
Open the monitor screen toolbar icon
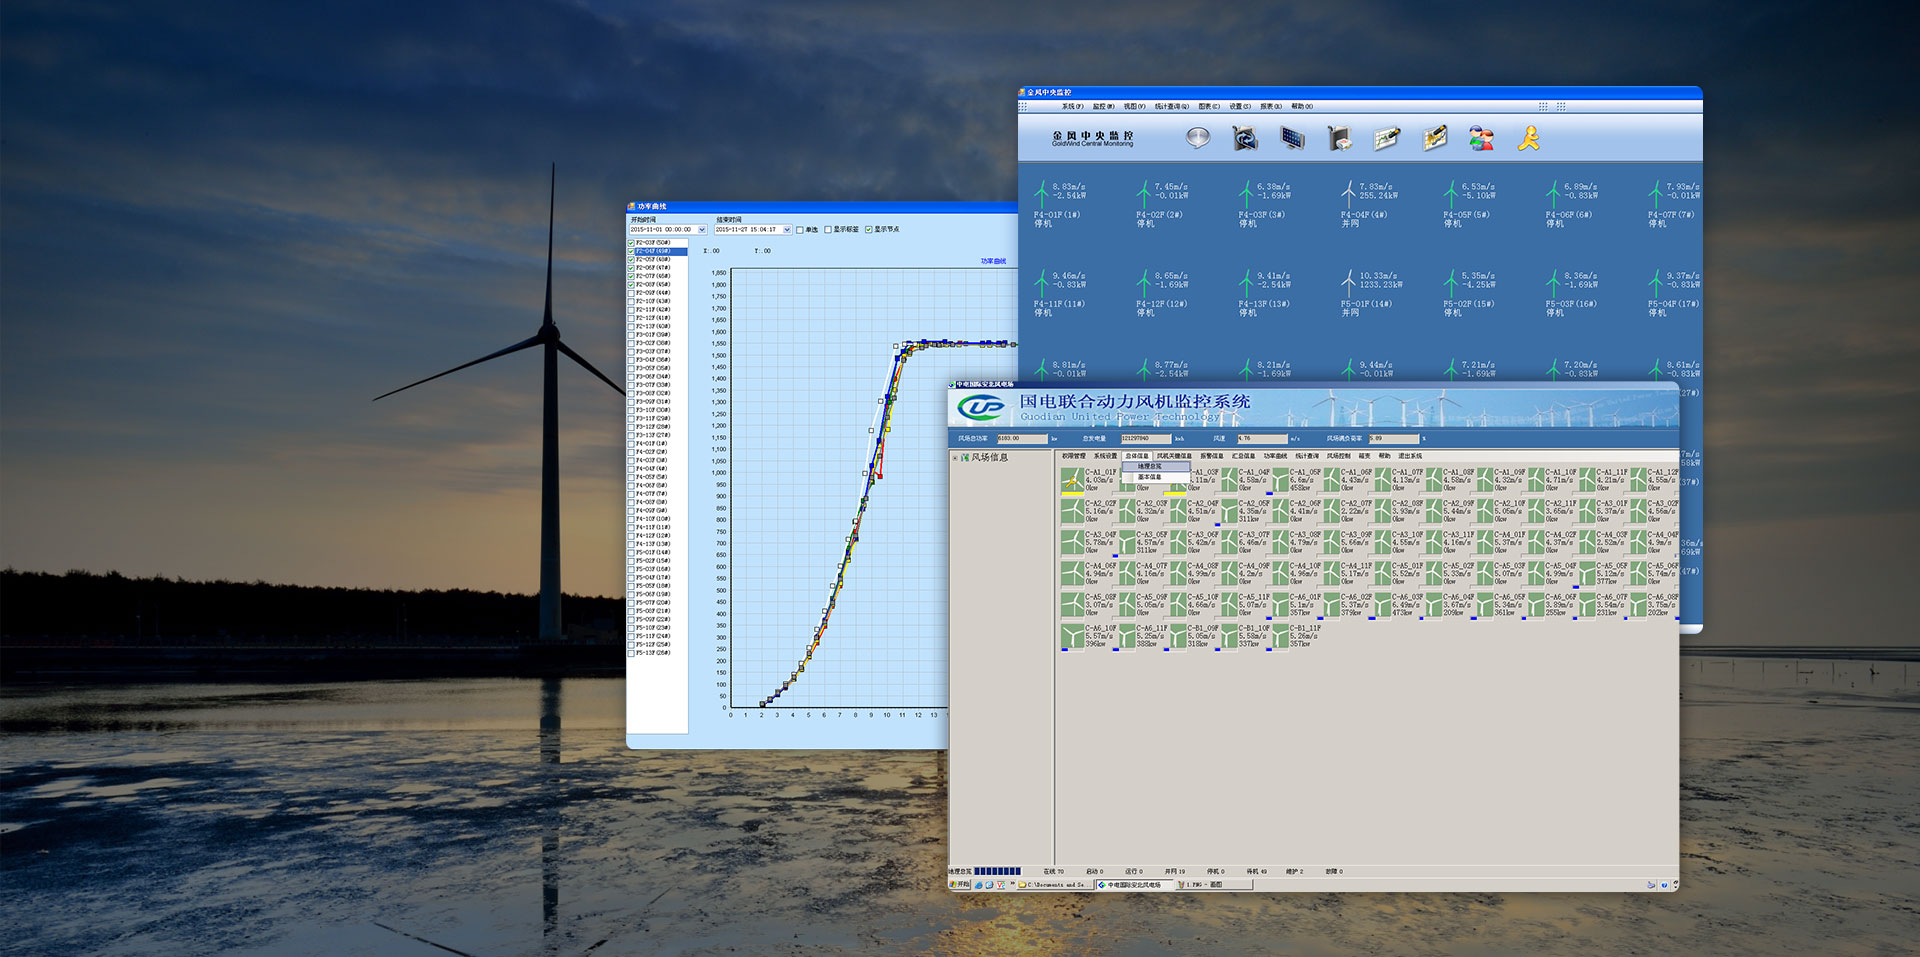pyautogui.click(x=1292, y=138)
